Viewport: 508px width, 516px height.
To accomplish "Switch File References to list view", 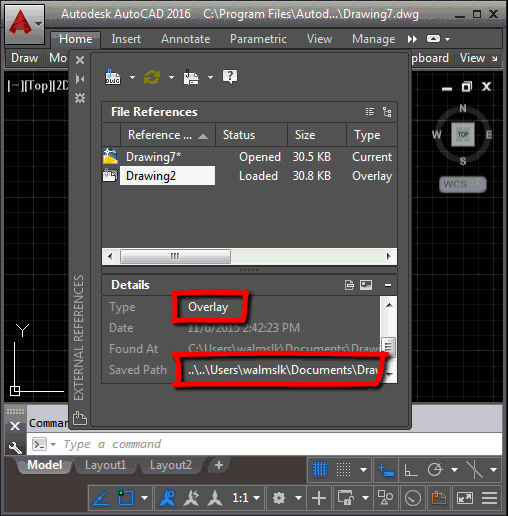I will click(x=370, y=112).
